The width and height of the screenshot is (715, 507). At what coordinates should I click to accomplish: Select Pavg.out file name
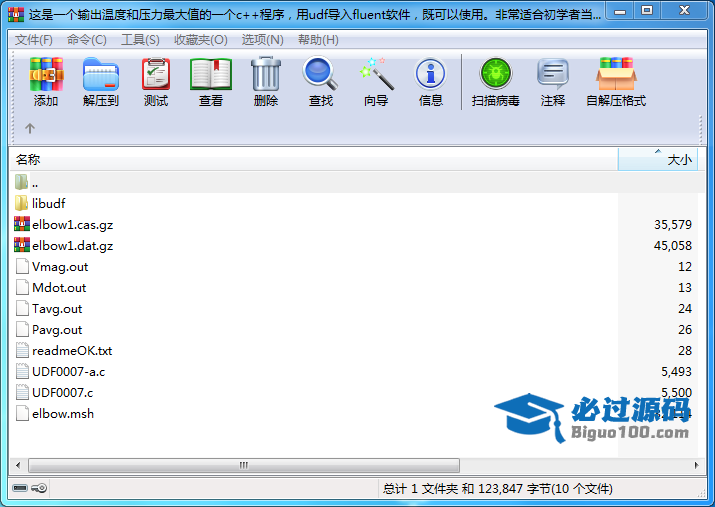(x=57, y=330)
